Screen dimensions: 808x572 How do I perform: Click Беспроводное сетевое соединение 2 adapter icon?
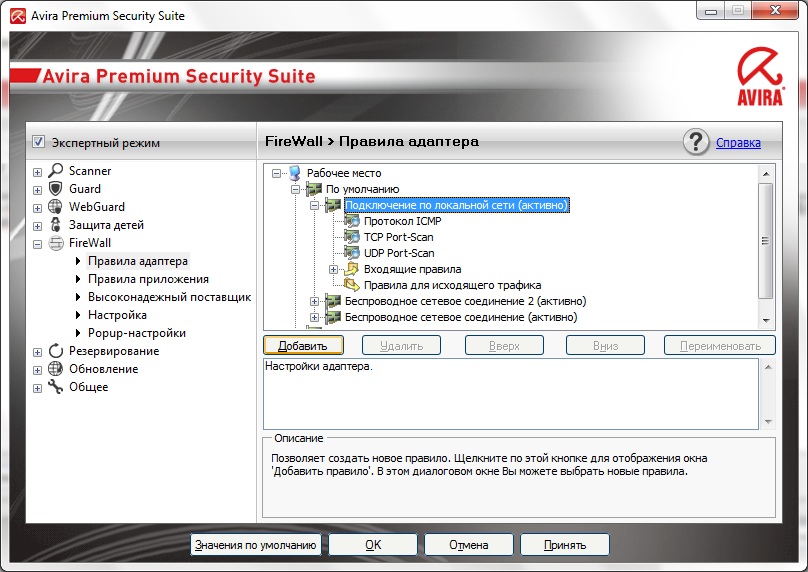pyautogui.click(x=333, y=301)
